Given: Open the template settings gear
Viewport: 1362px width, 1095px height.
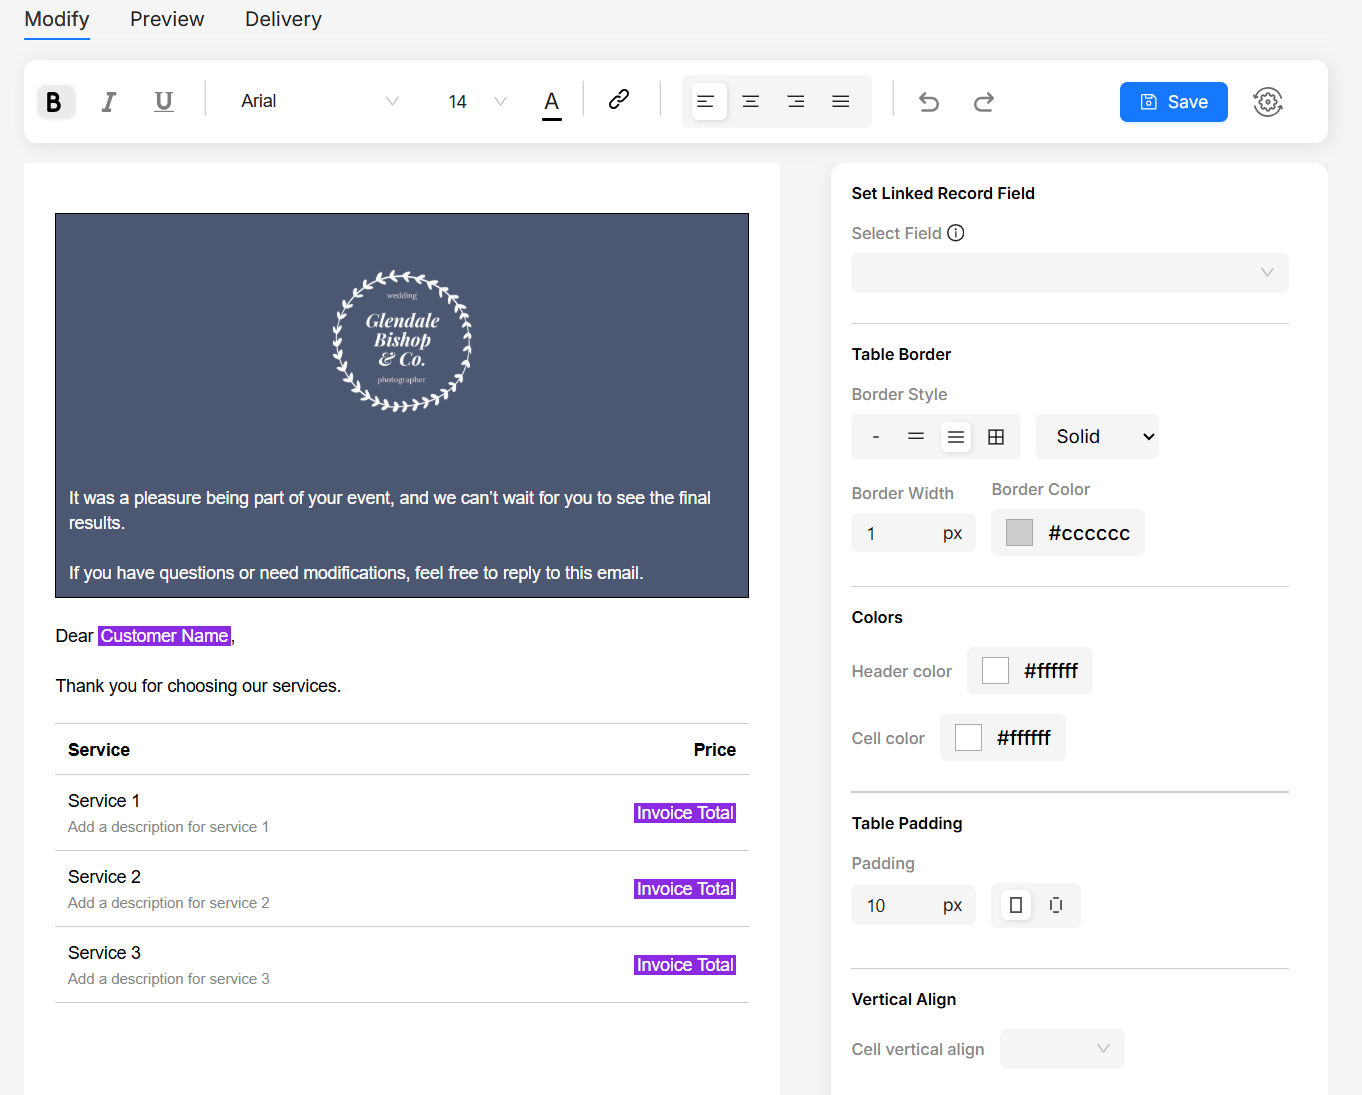Looking at the screenshot, I should tap(1268, 102).
